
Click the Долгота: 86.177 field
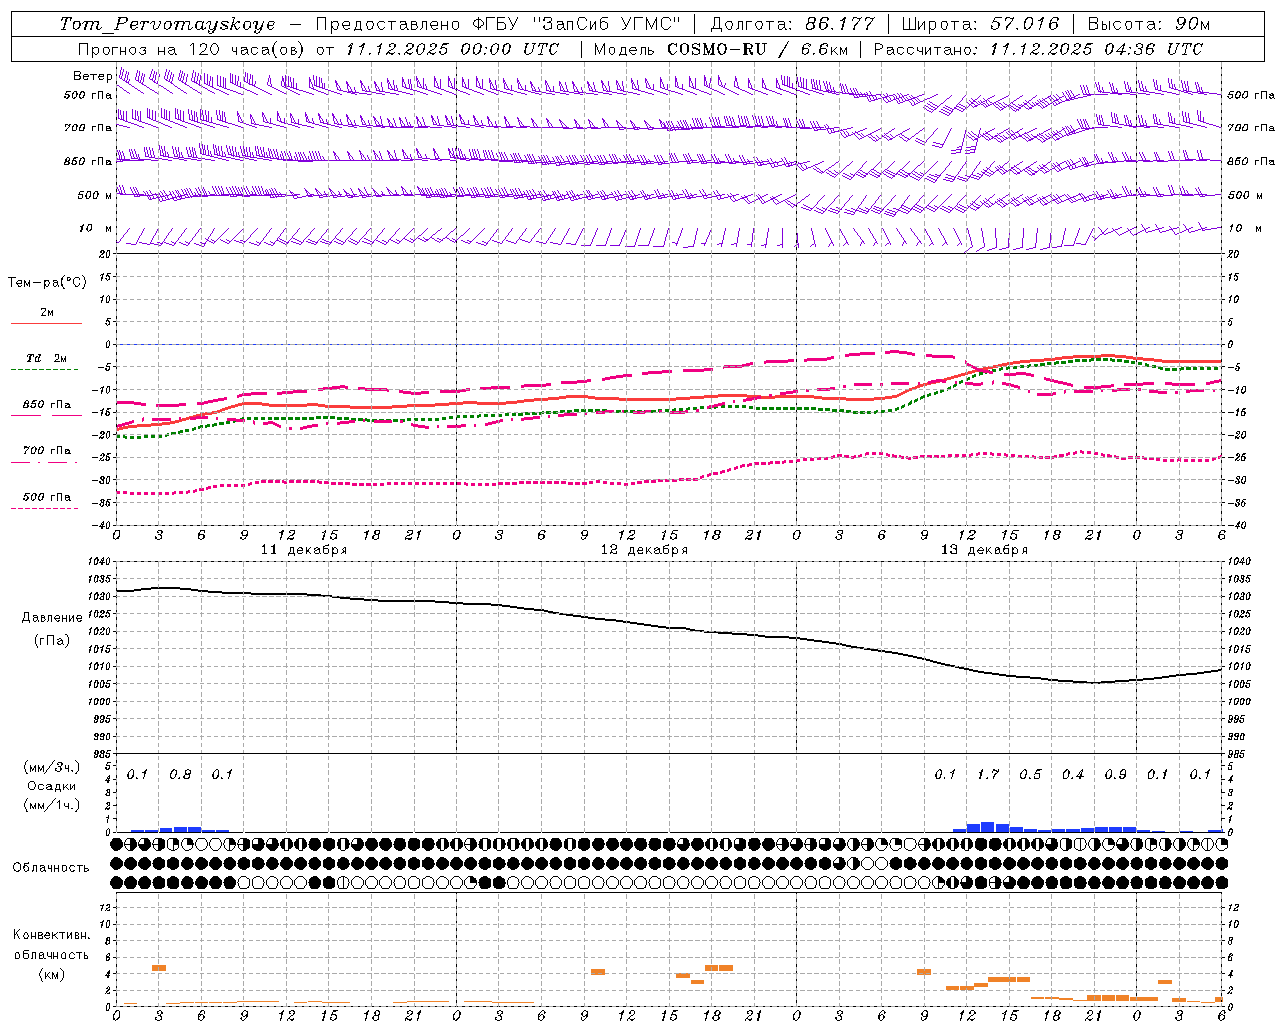[792, 24]
